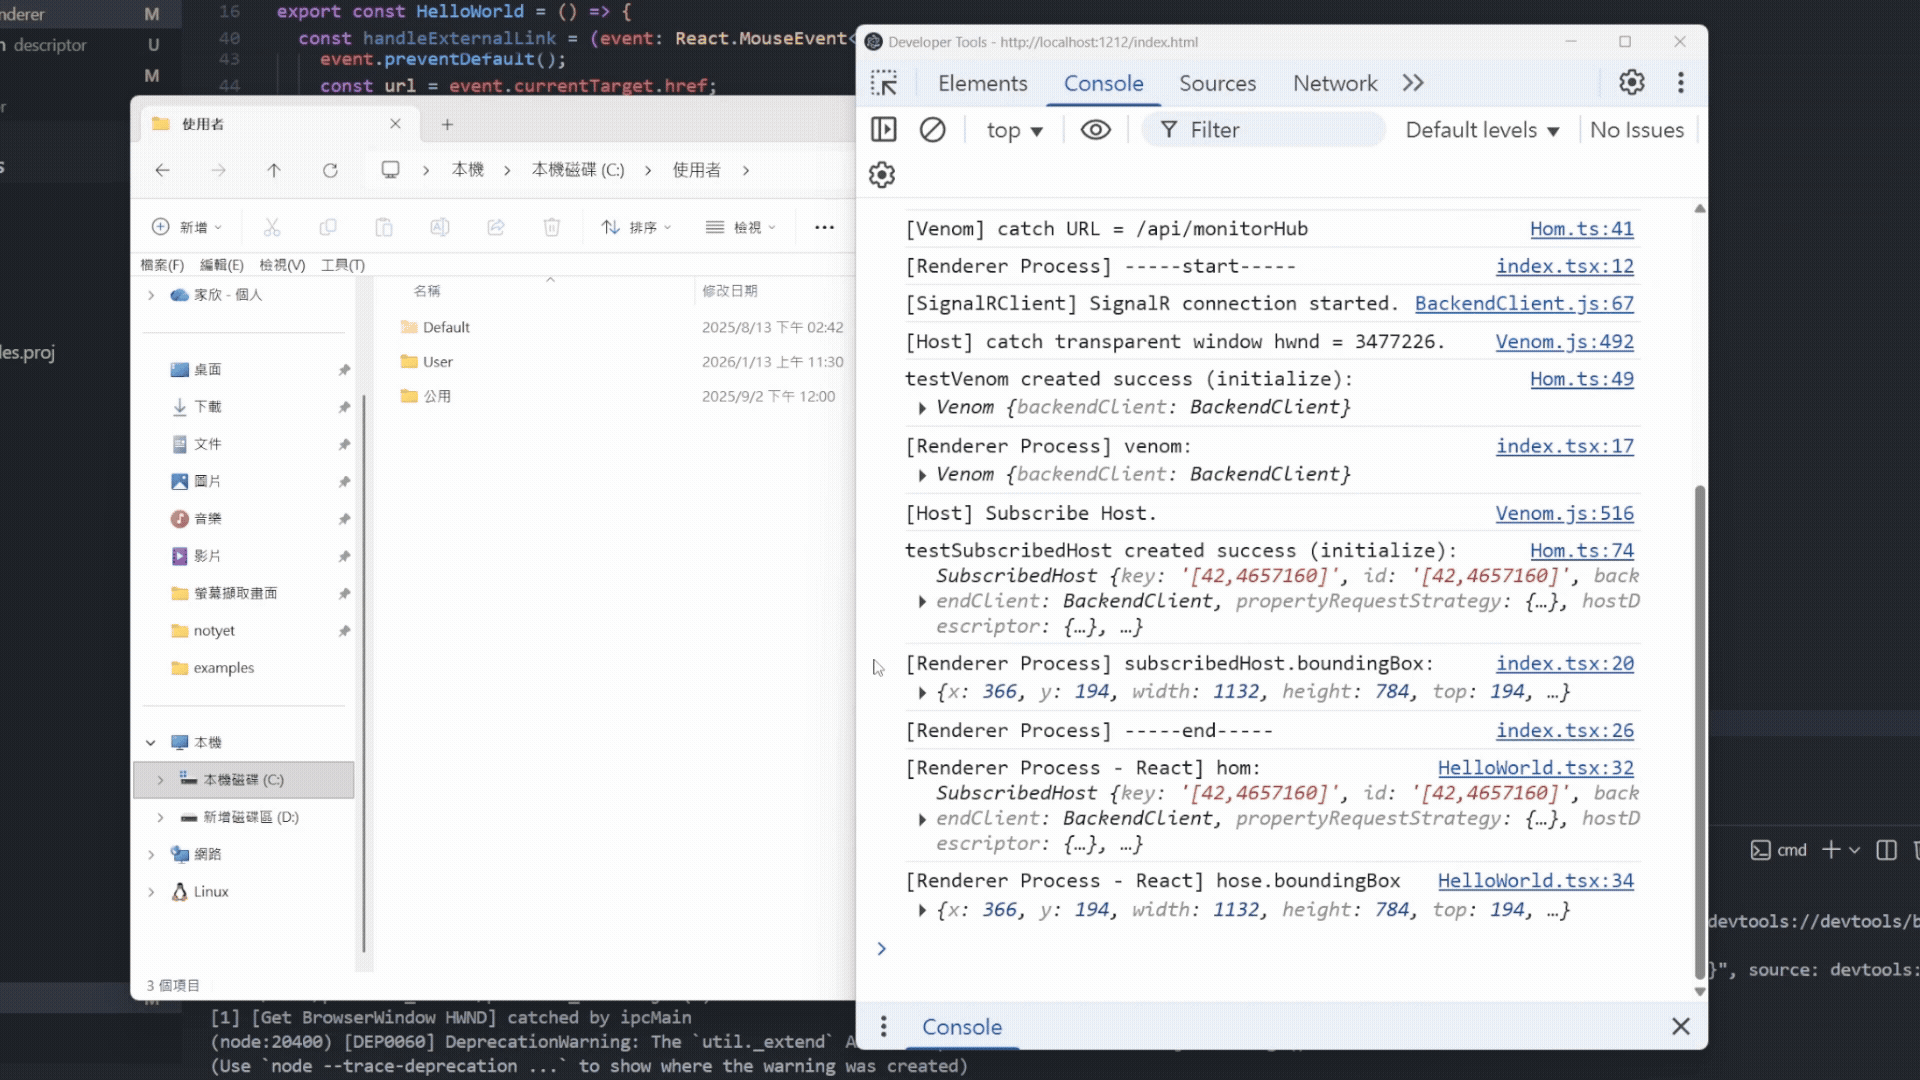This screenshot has width=1920, height=1080.
Task: Click the refresh button in File Explorer
Action: pyautogui.click(x=330, y=171)
